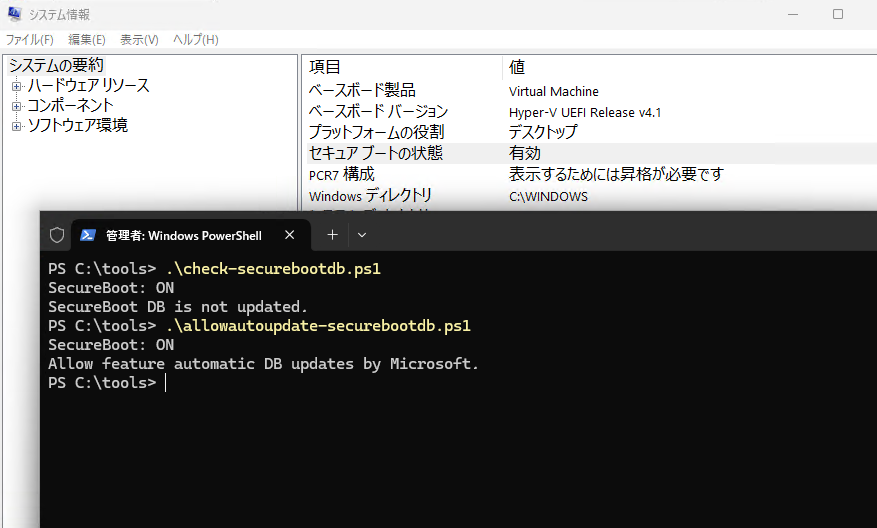The height and width of the screenshot is (528, 877).
Task: Maximize the System Information window
Action: click(838, 14)
